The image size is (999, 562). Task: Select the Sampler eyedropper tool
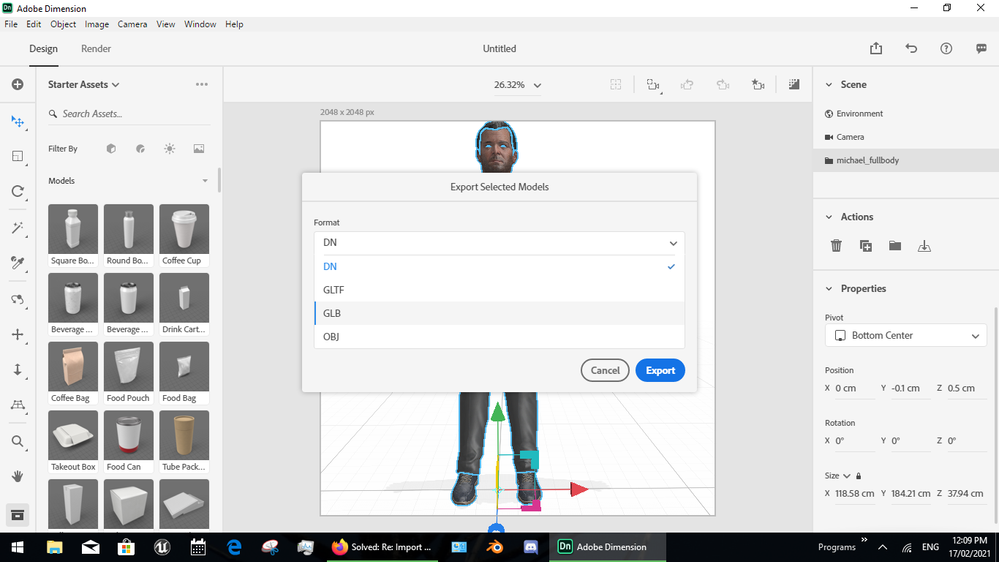17,263
